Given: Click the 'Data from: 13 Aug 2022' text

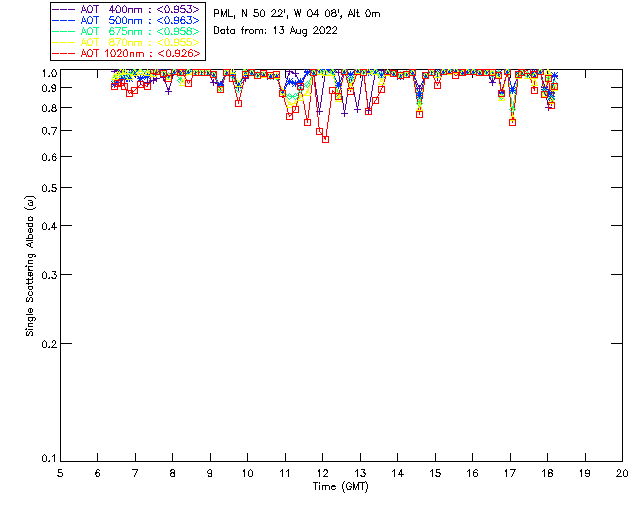Looking at the screenshot, I should tap(276, 31).
